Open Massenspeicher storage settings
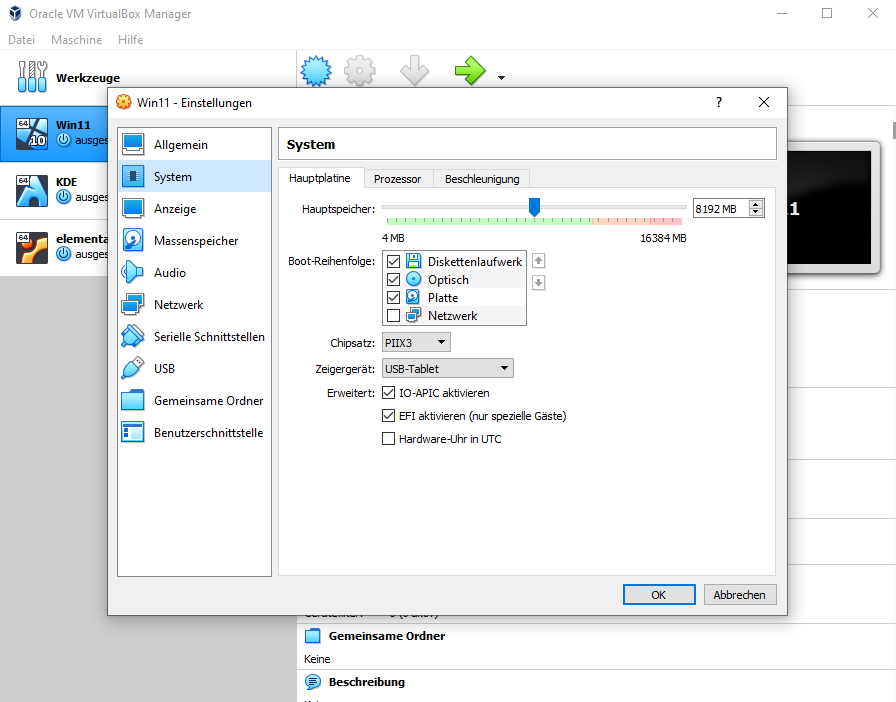The height and width of the screenshot is (702, 896). tap(194, 241)
